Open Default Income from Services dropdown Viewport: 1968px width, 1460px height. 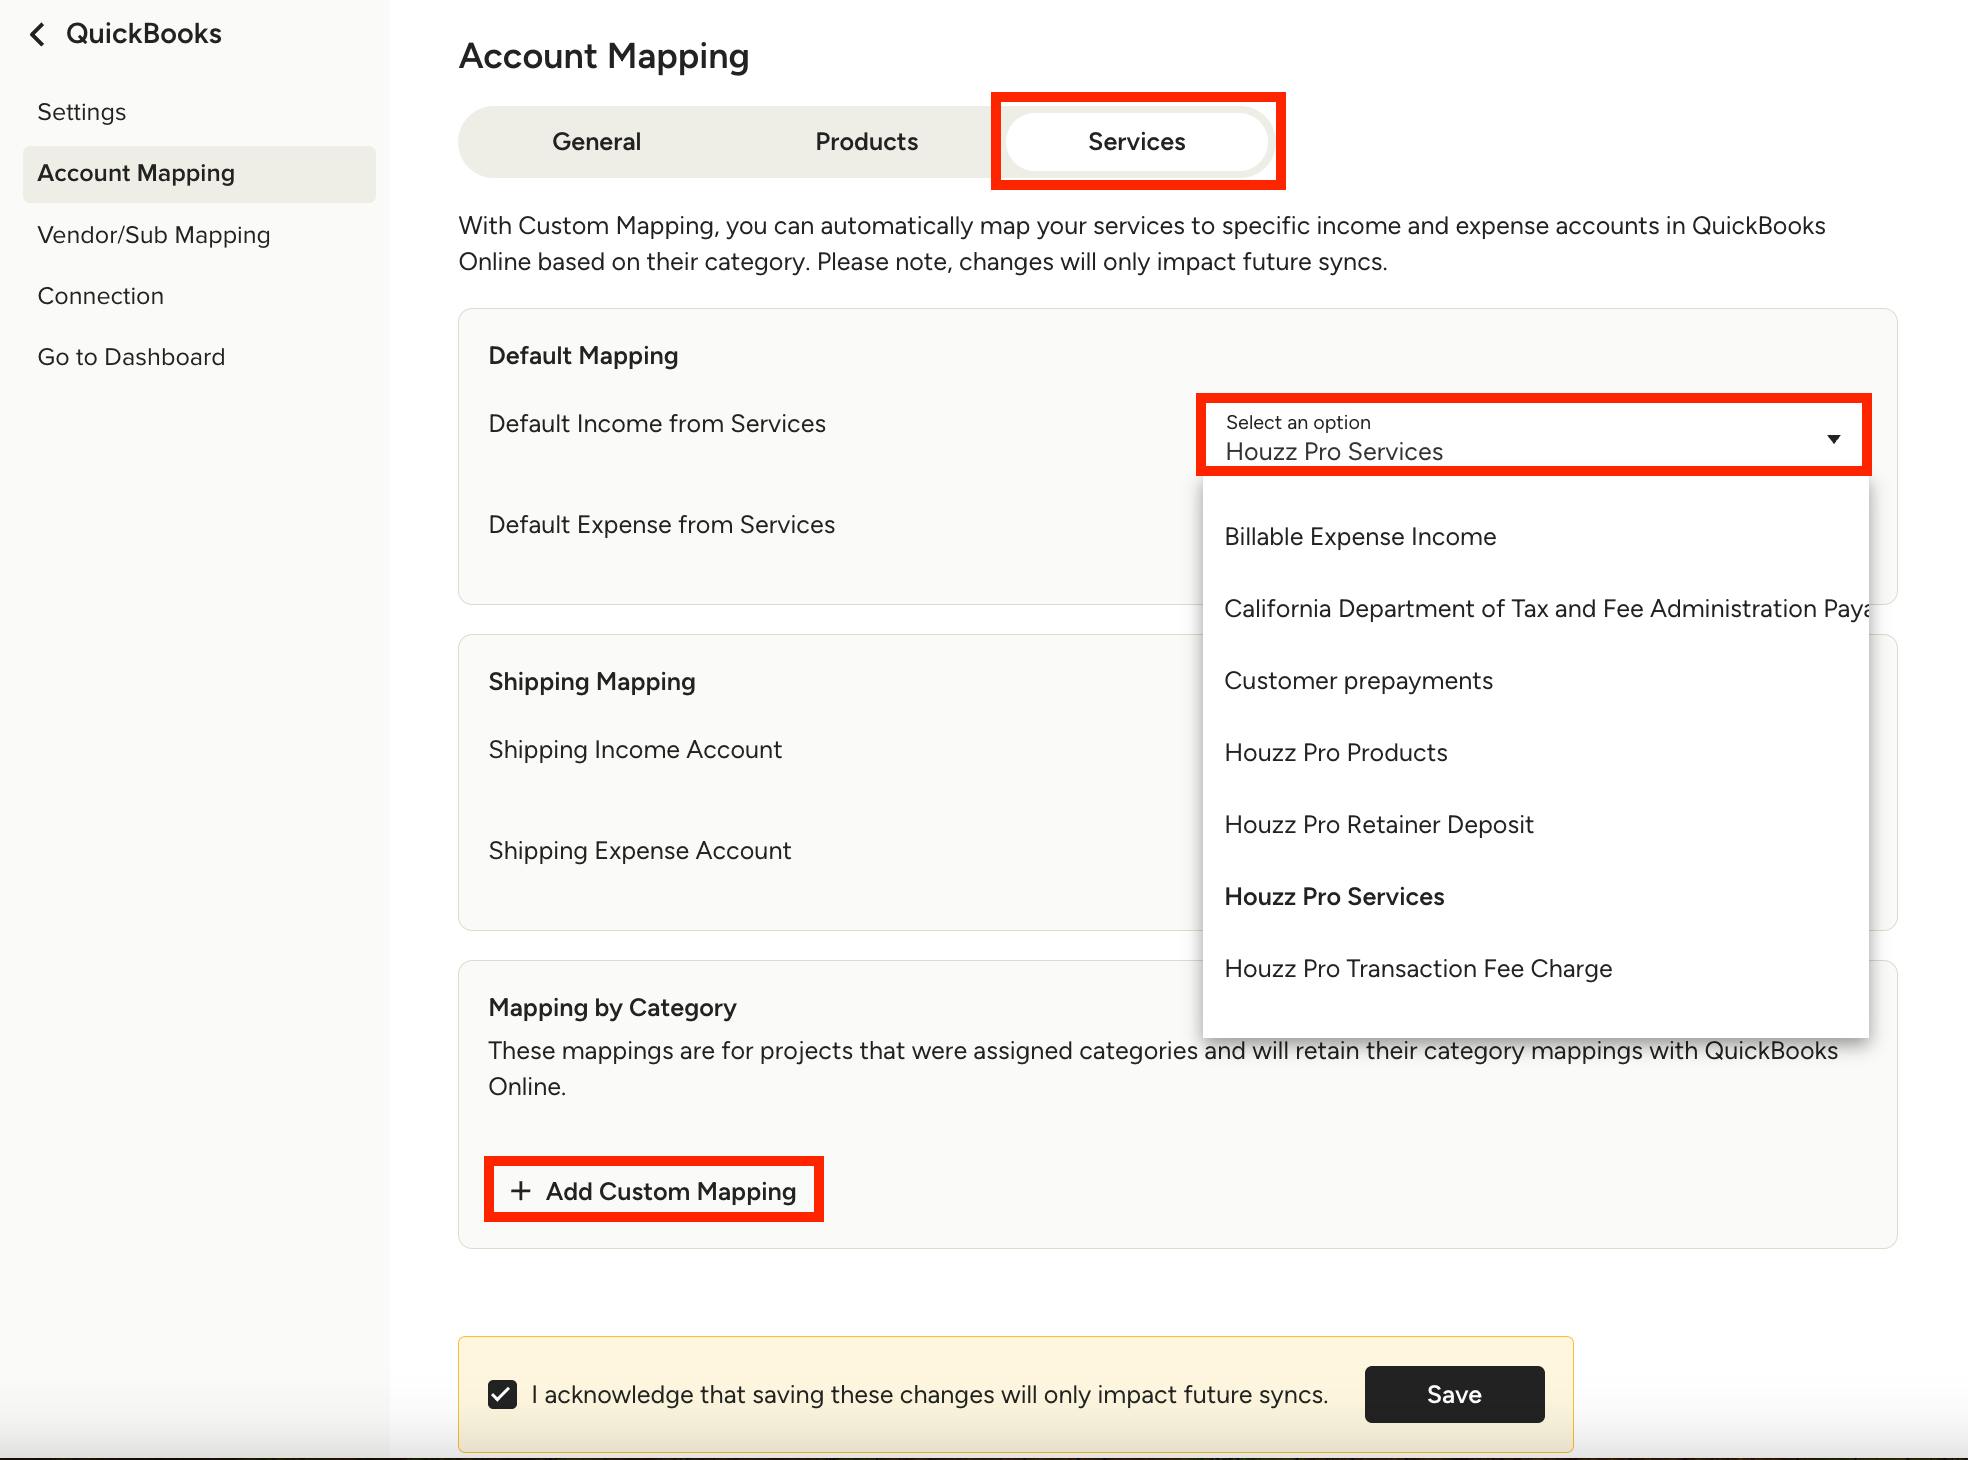click(x=1532, y=437)
